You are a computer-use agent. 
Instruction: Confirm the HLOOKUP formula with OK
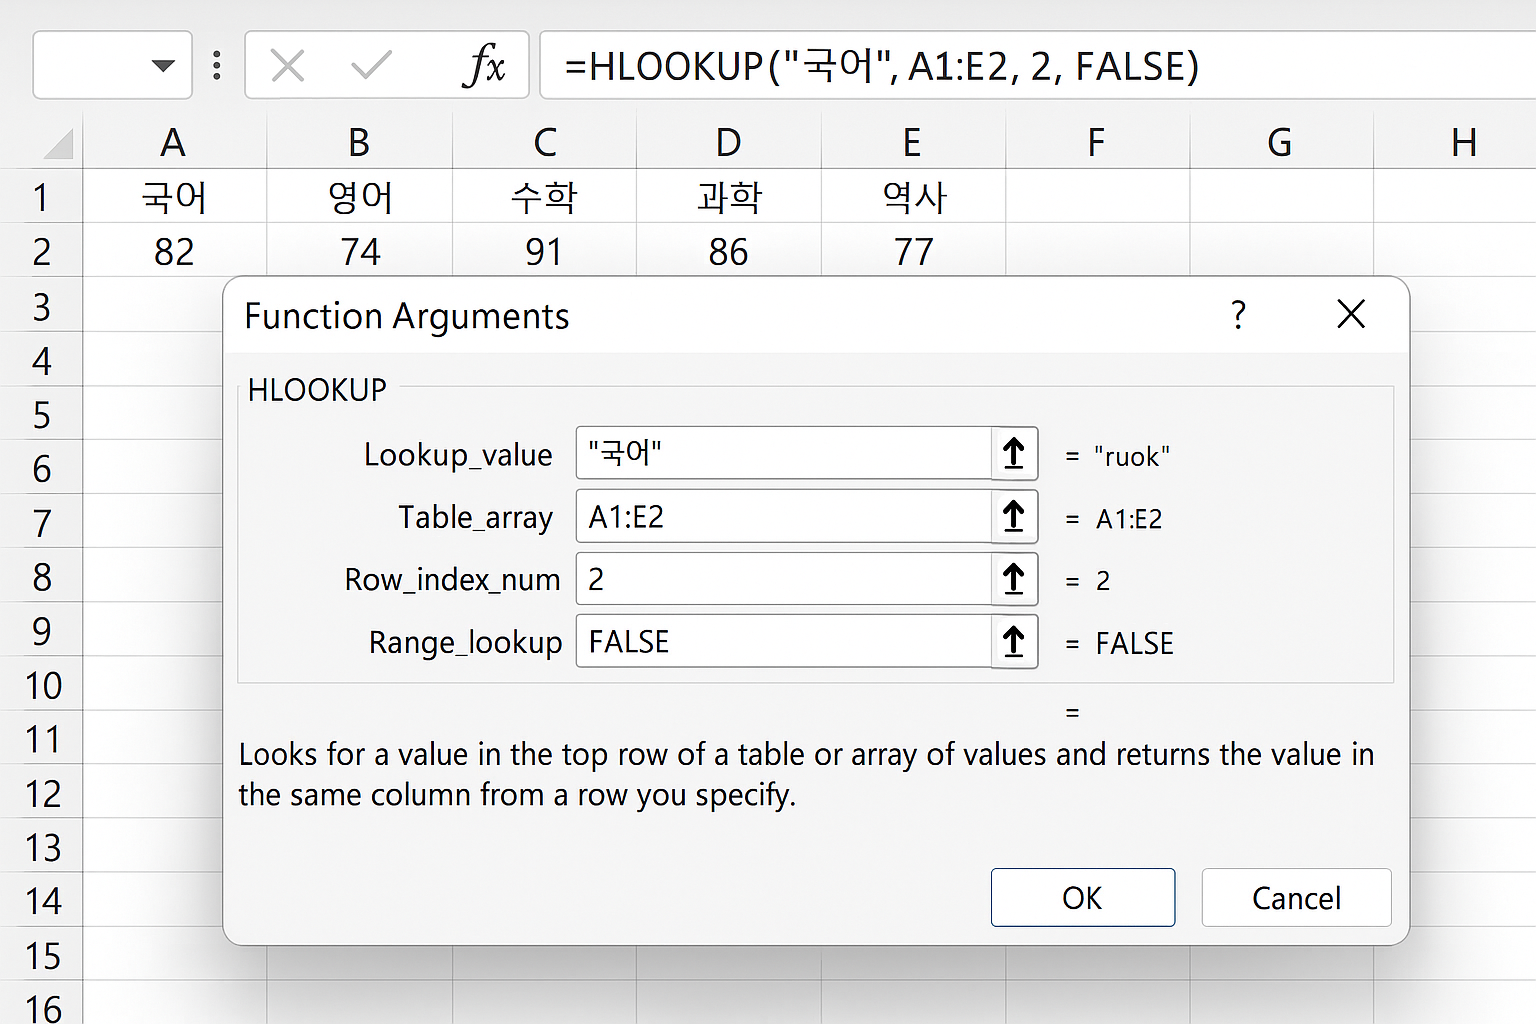(1082, 897)
